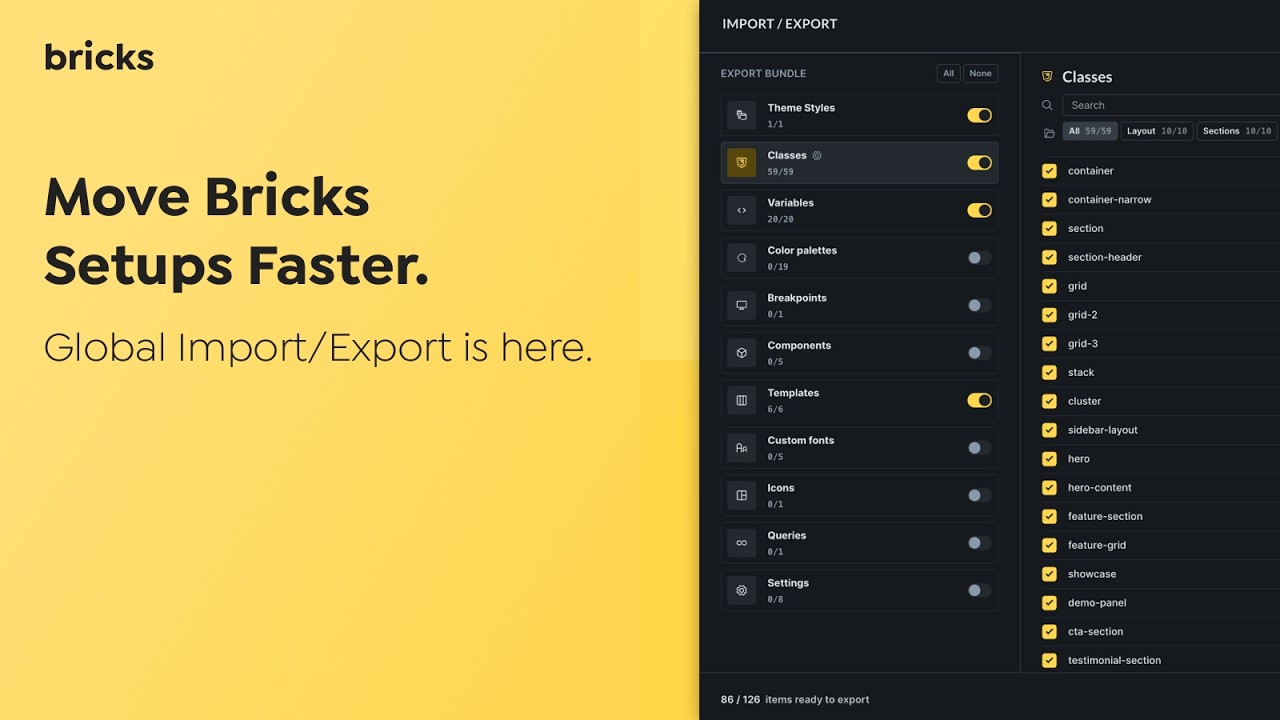Click the Settings gear icon

[742, 590]
